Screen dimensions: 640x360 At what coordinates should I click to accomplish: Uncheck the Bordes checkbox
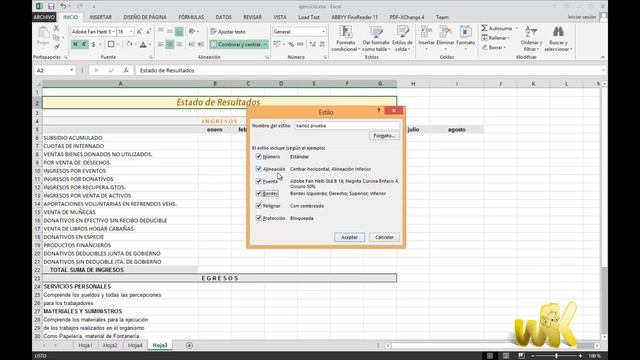point(258,193)
